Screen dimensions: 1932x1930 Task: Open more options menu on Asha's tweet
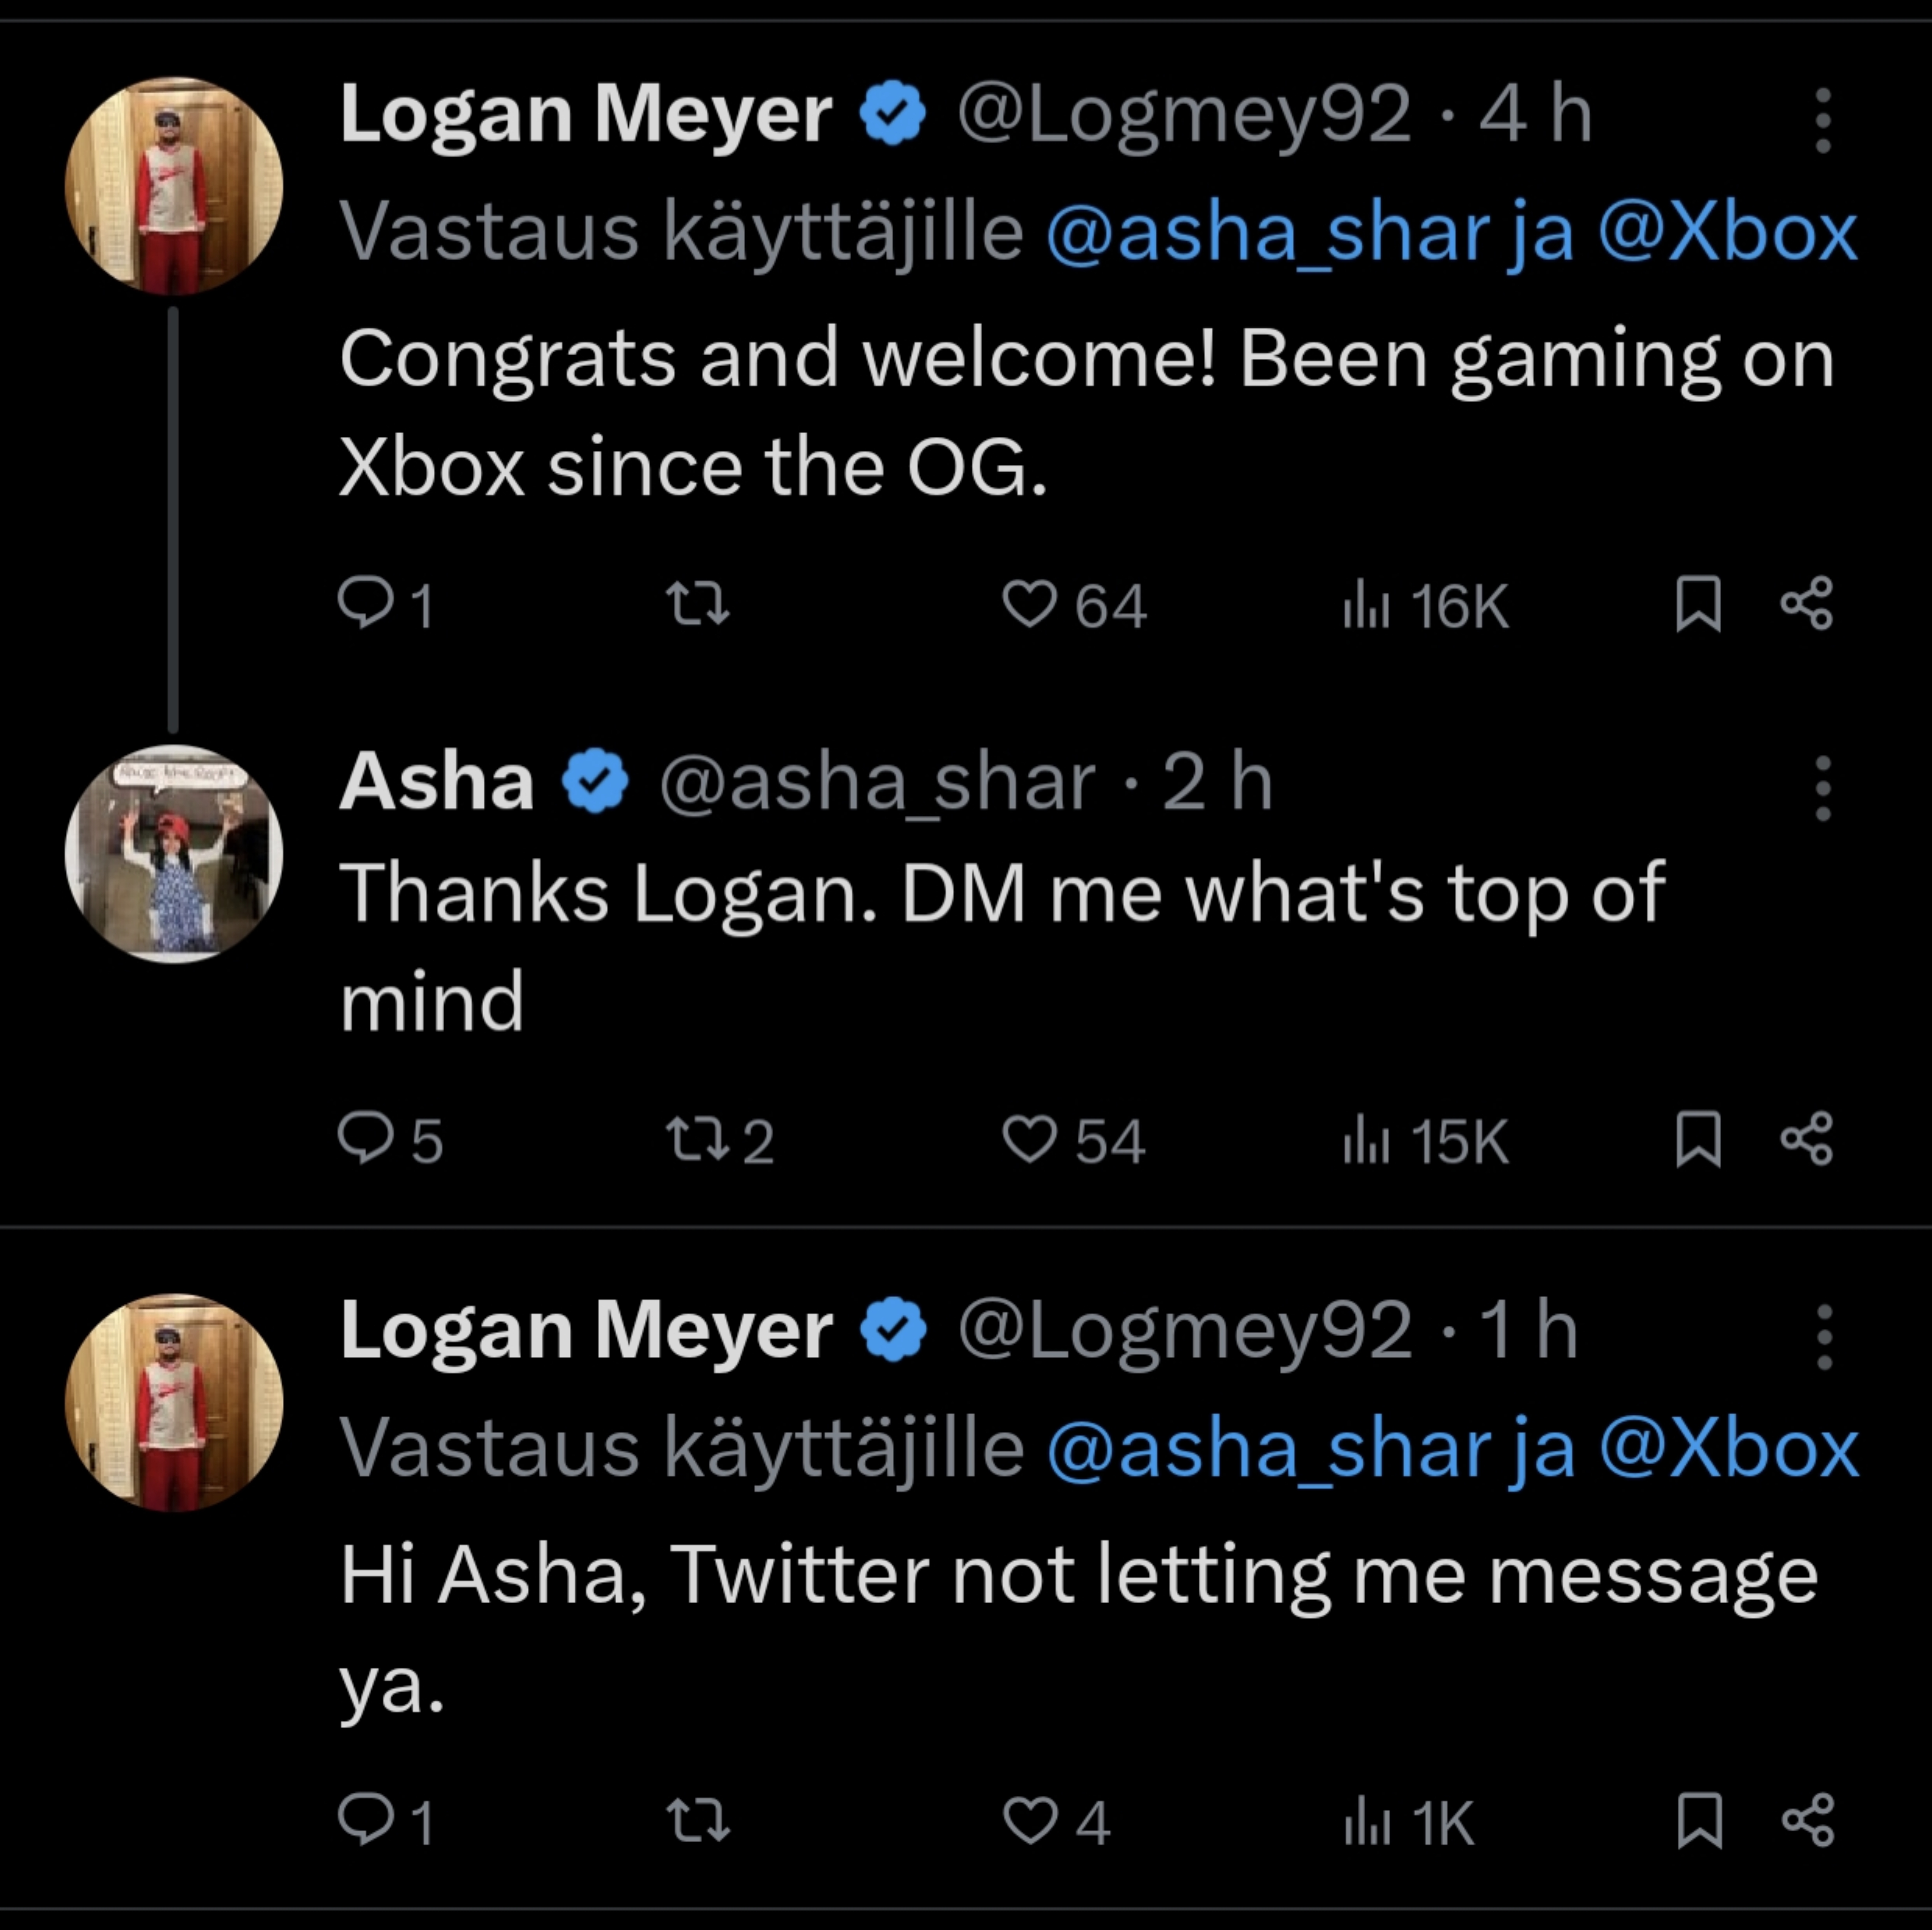pos(1823,788)
